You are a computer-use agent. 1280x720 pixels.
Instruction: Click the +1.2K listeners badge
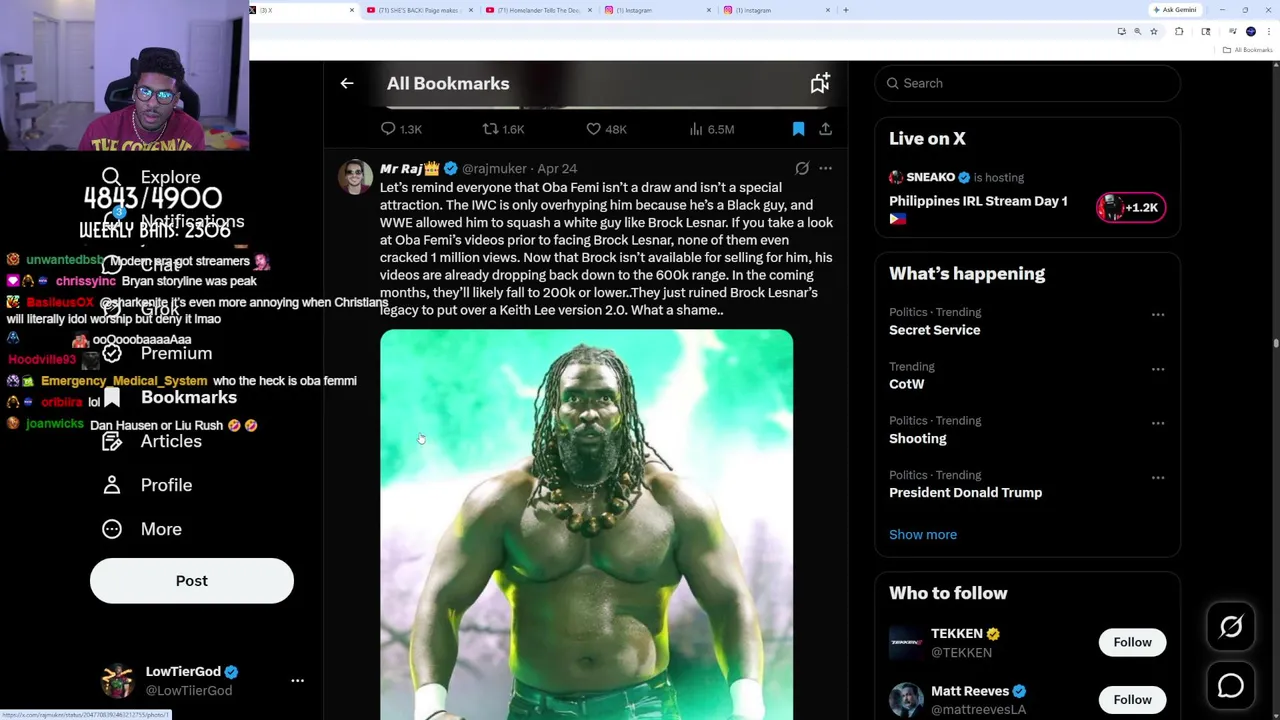click(1131, 207)
